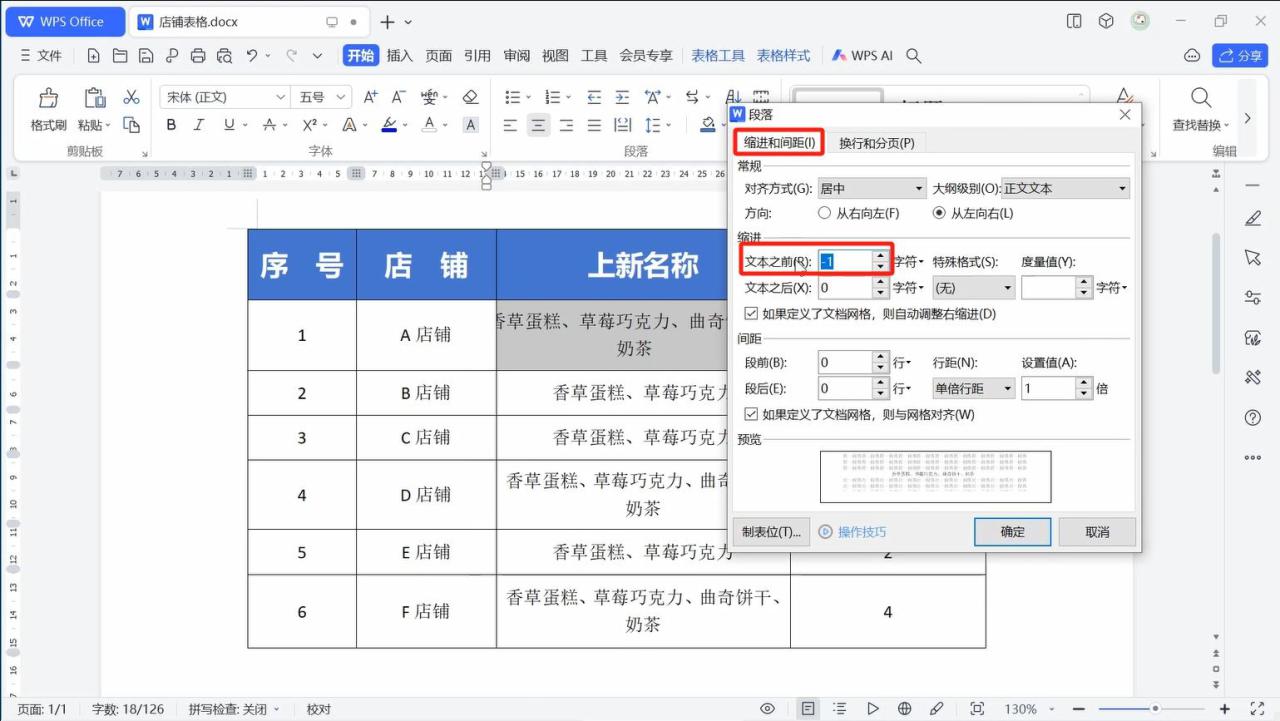Click the Cut scissors icon
This screenshot has width=1280, height=721.
(131, 97)
